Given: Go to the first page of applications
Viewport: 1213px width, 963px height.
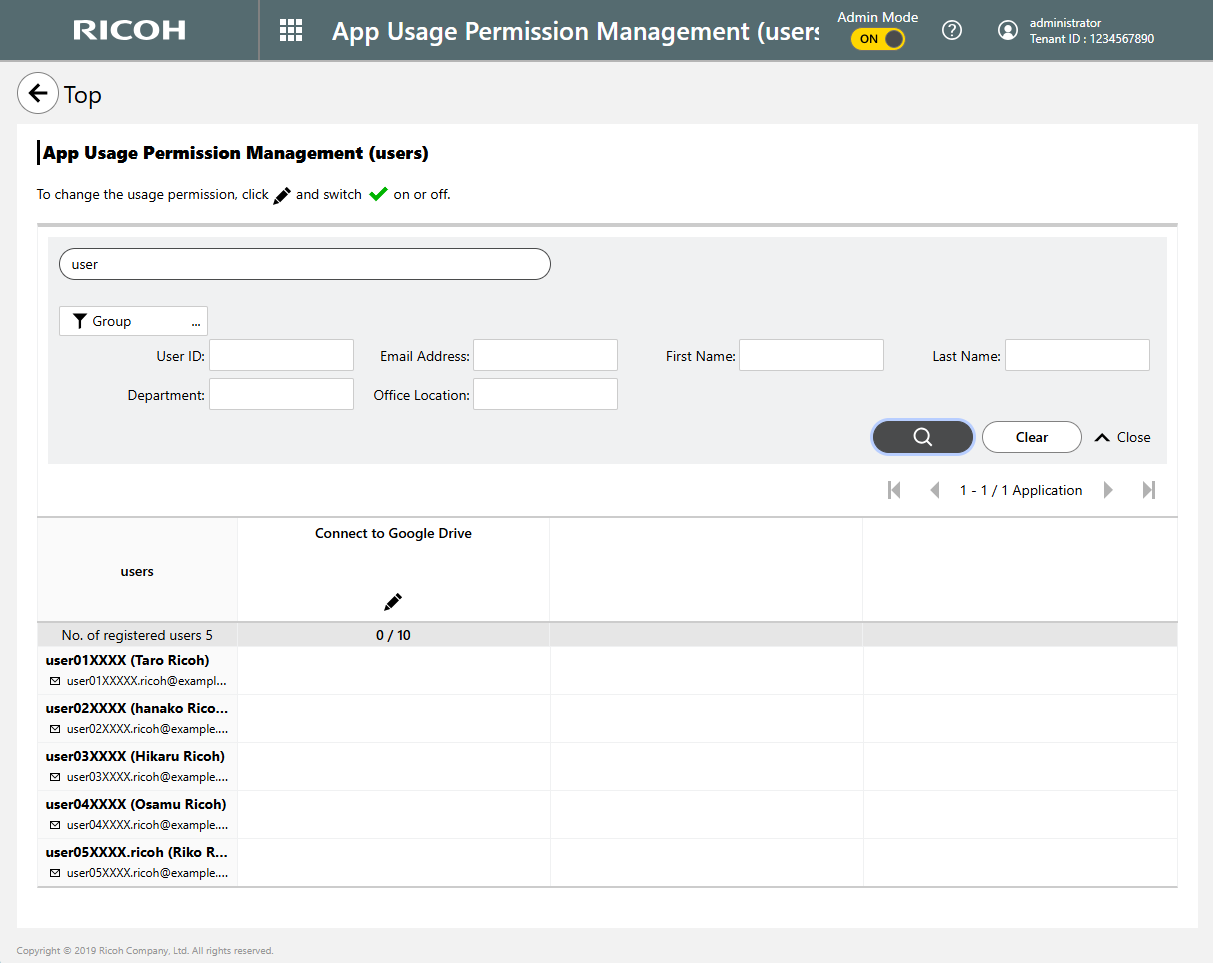Looking at the screenshot, I should [894, 490].
